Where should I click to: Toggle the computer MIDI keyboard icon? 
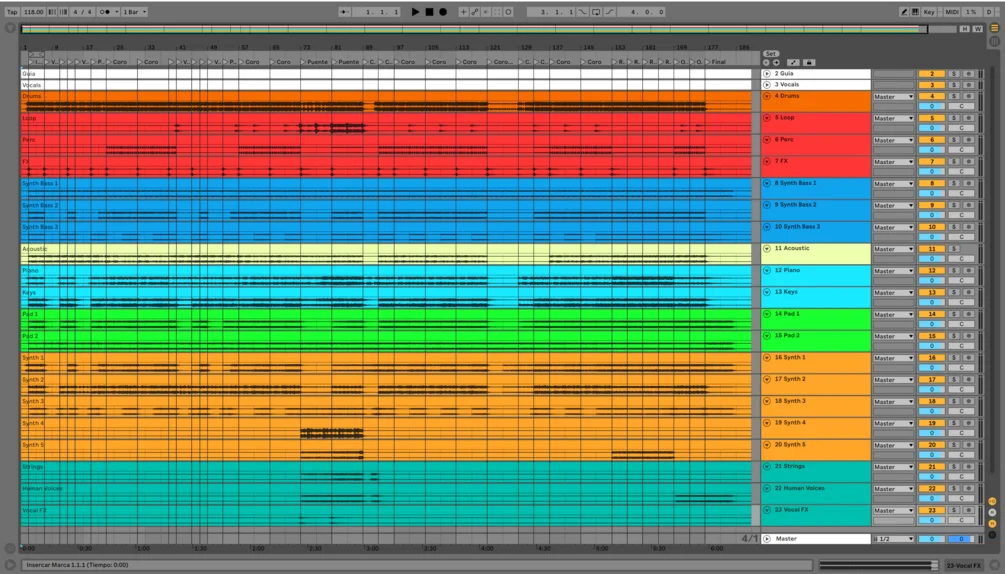[x=915, y=12]
